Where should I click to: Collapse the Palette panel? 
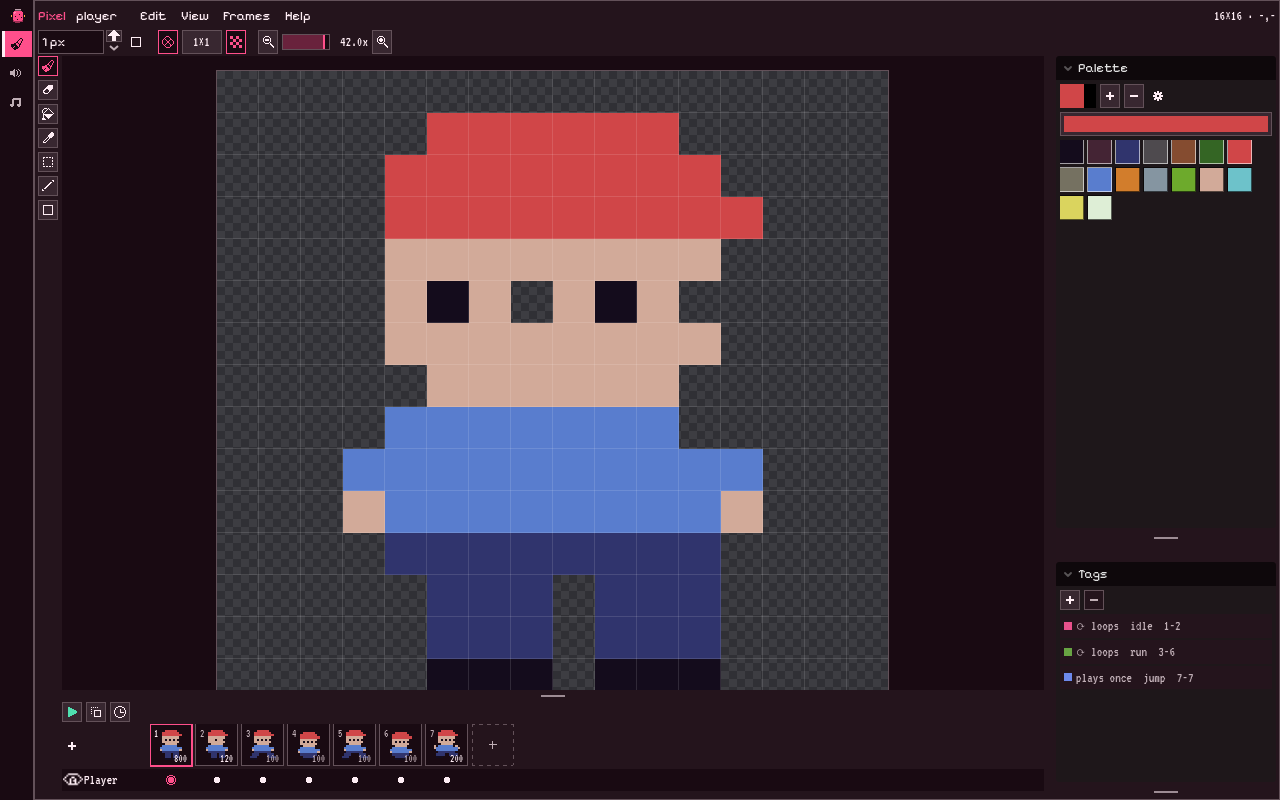(1069, 68)
